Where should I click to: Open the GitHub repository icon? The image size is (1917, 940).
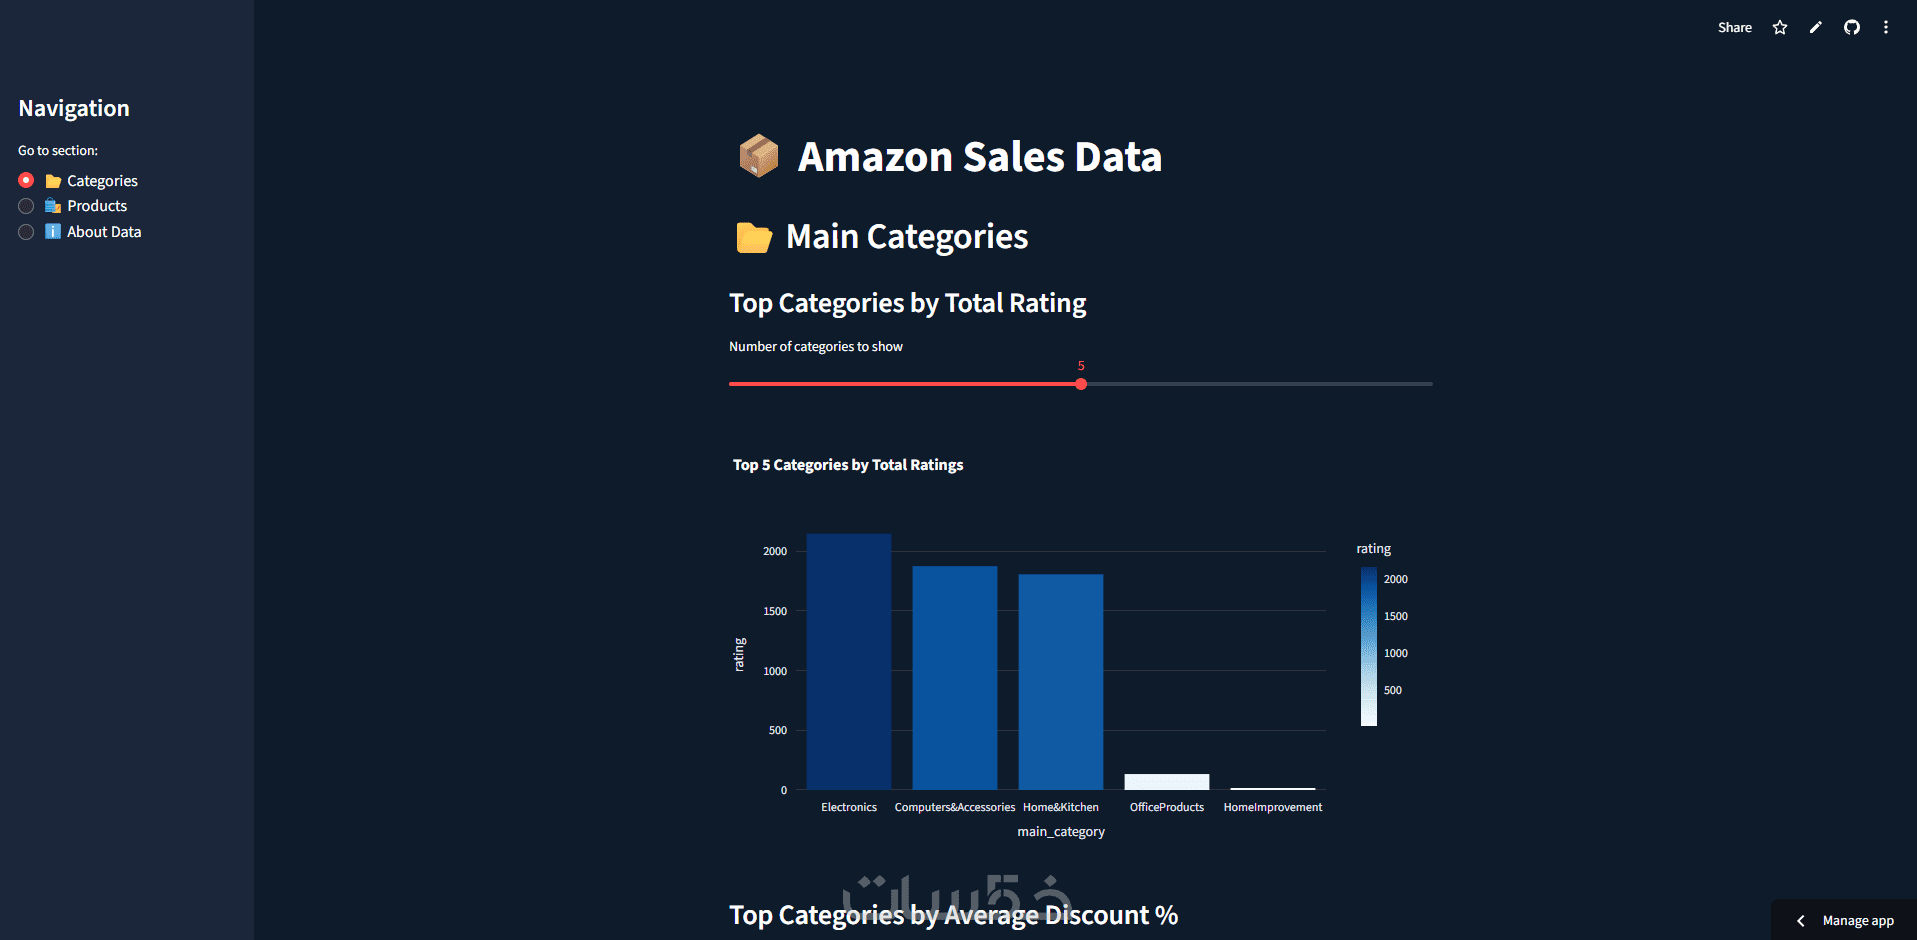(1852, 28)
